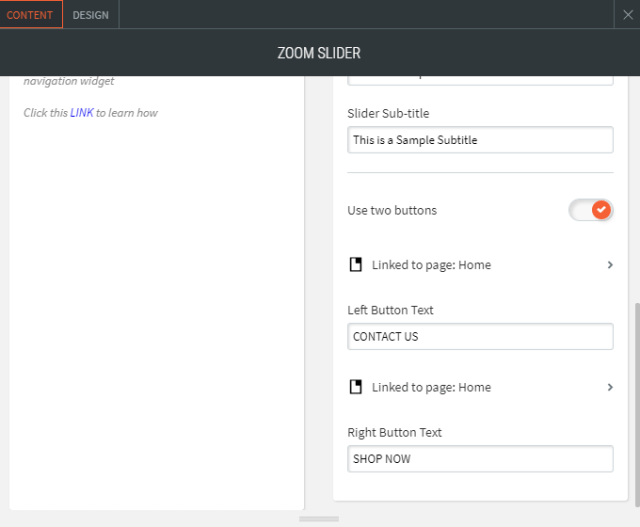Switch to the CONTENT tab
Screen dimensions: 640x527
[x=30, y=15]
